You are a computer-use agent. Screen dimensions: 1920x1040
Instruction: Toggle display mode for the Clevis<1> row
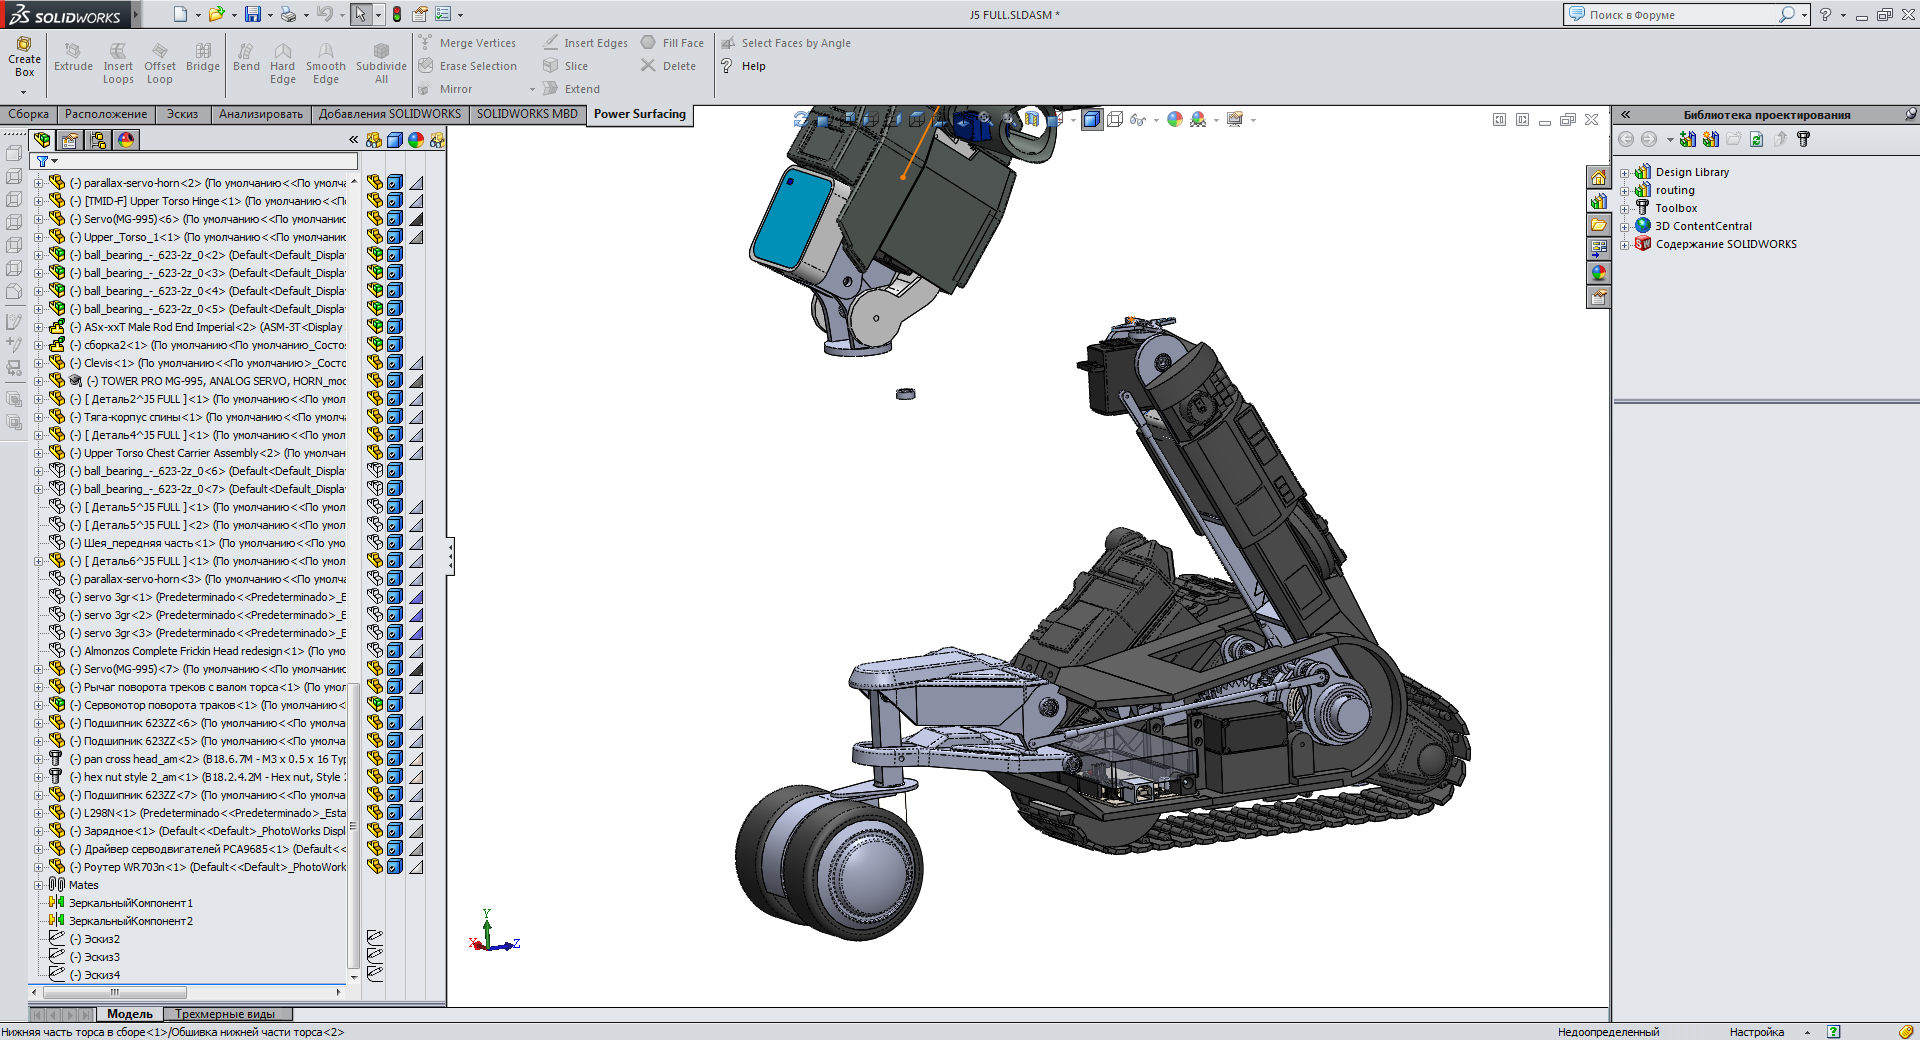click(x=395, y=363)
